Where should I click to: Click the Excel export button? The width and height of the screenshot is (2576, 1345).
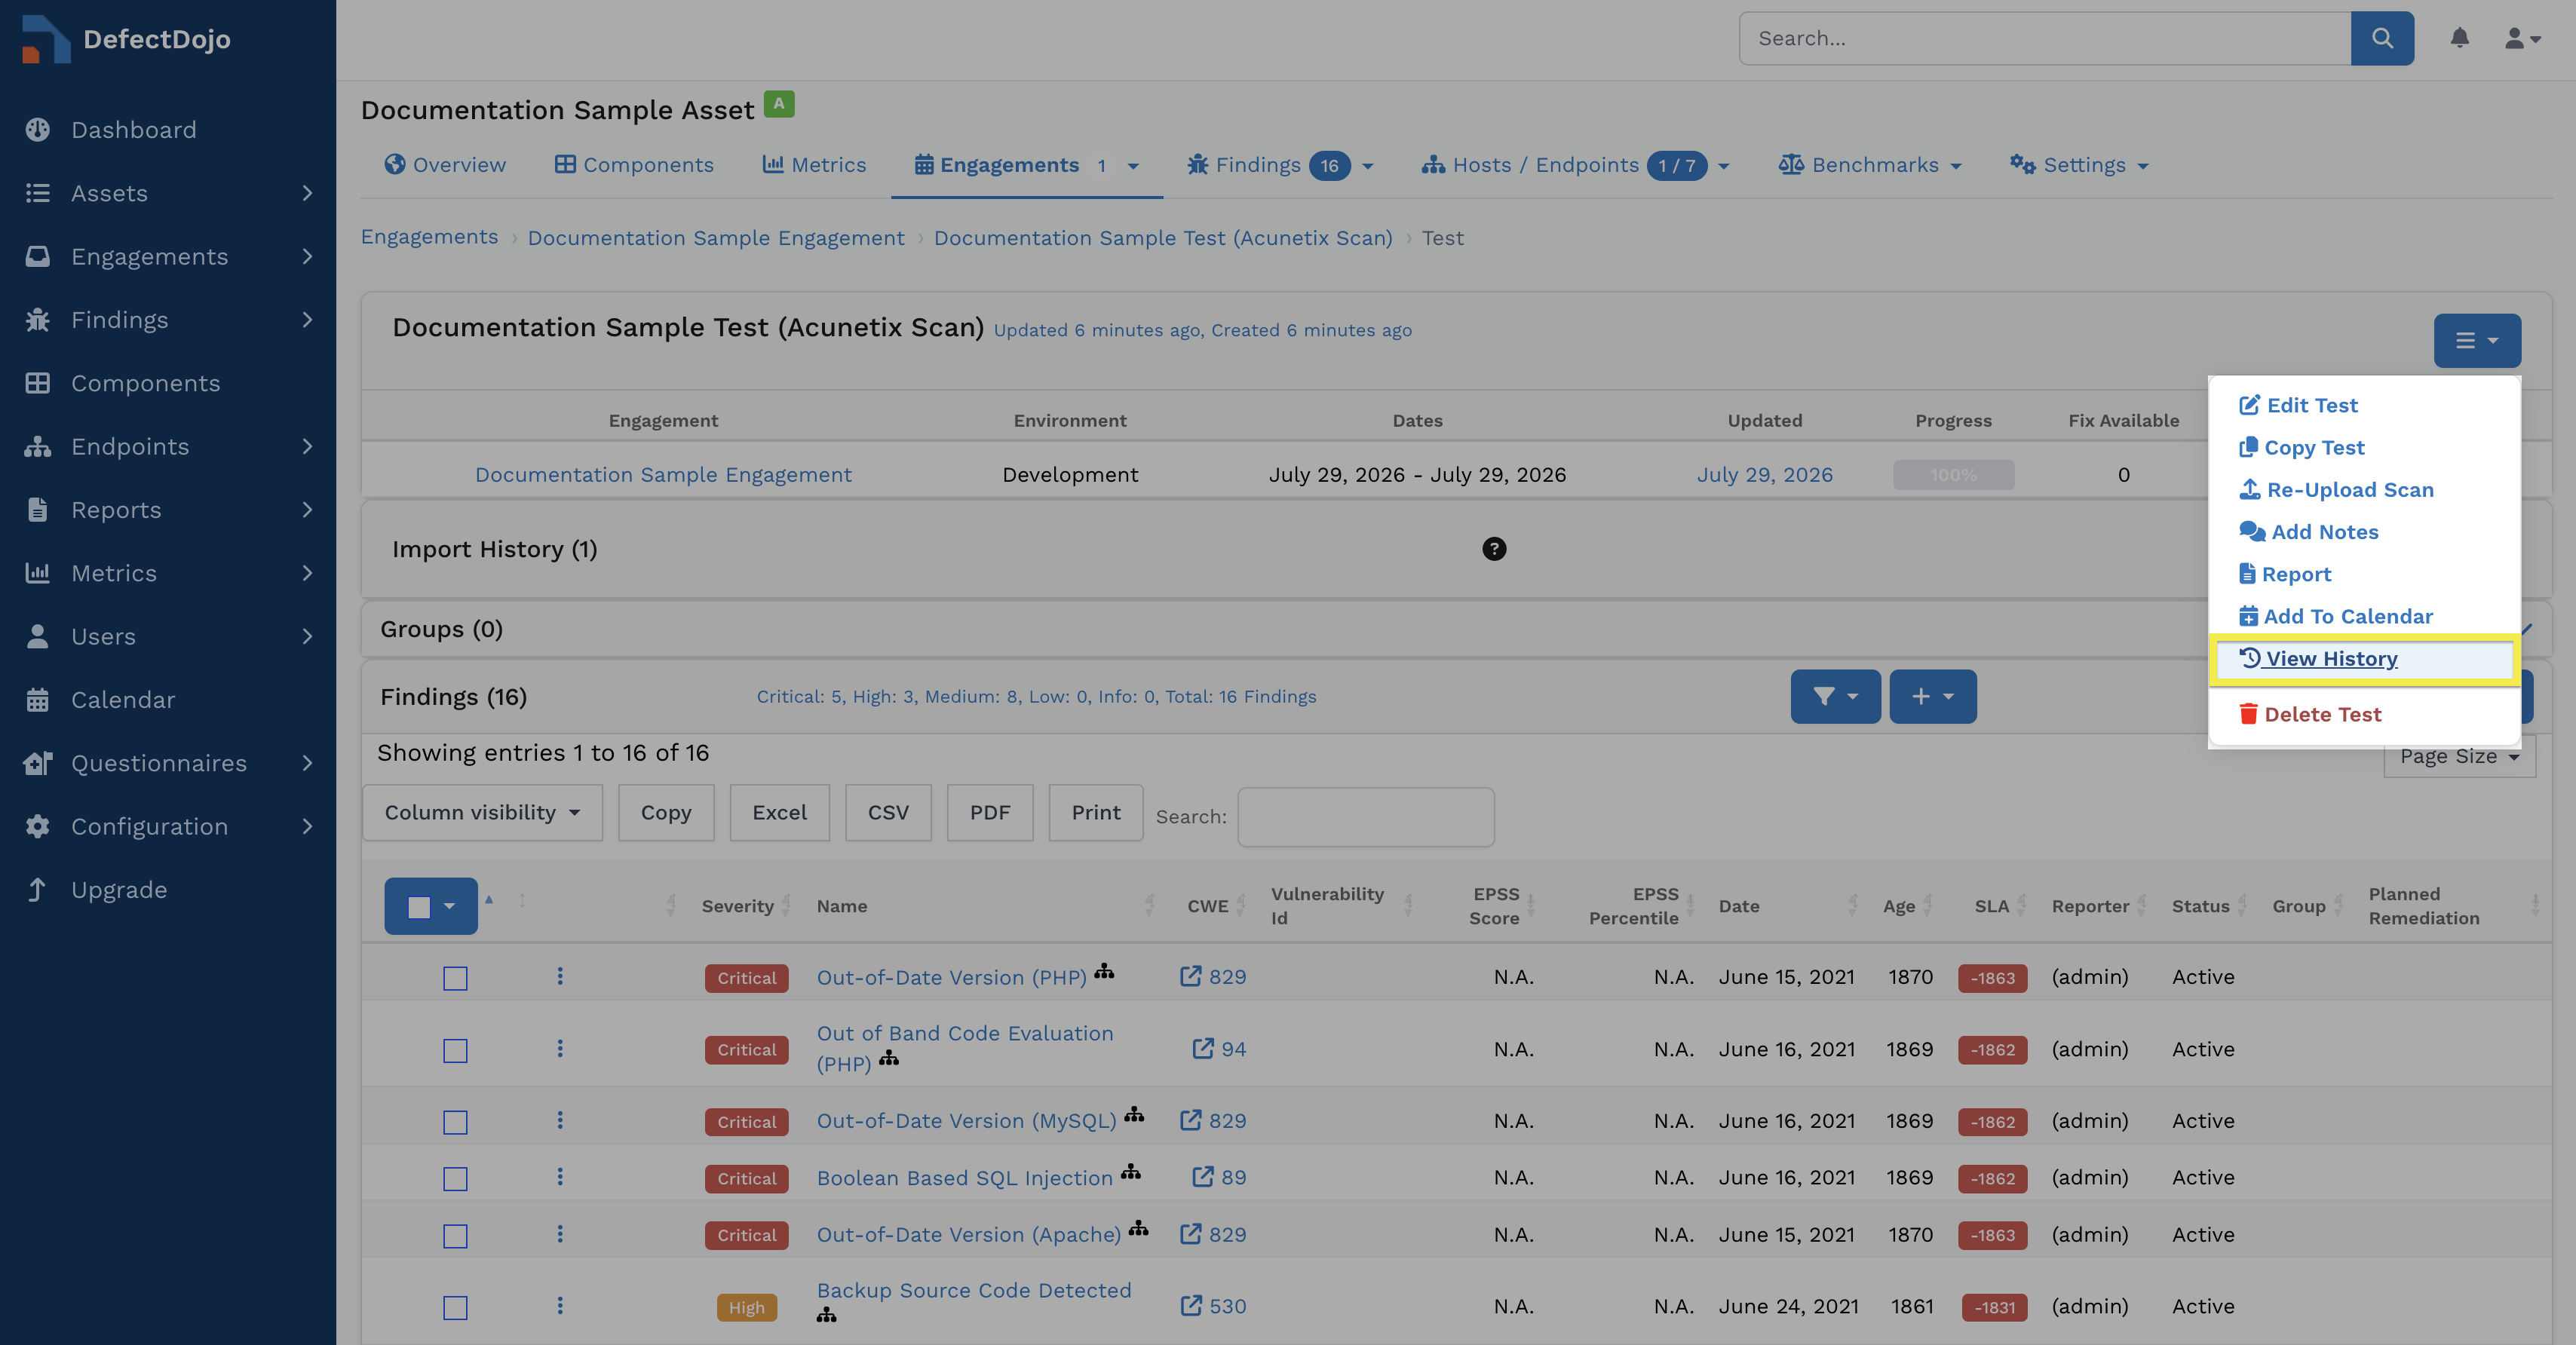click(779, 812)
